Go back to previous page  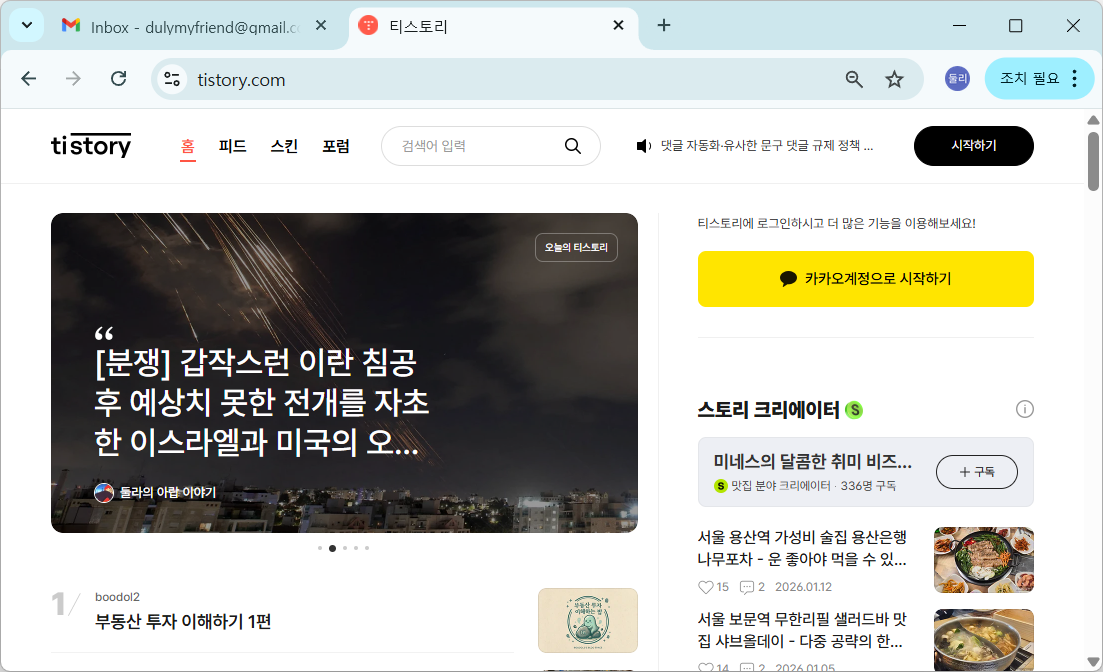pos(29,79)
